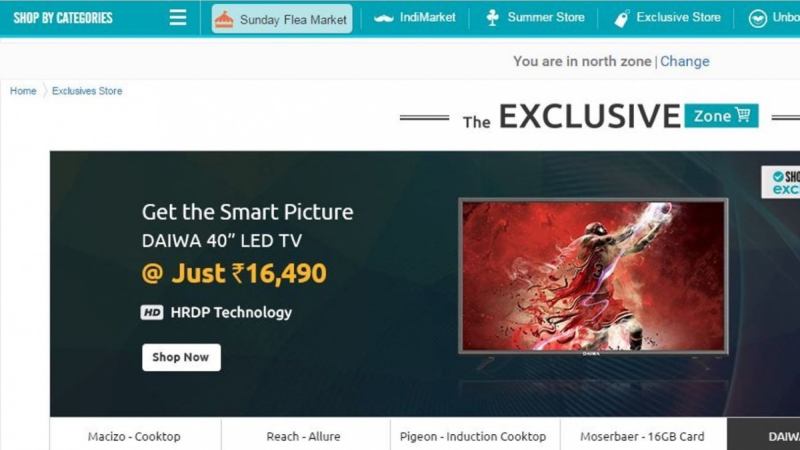Select the Macizo - Cooktop tab
The height and width of the screenshot is (450, 800).
135,435
